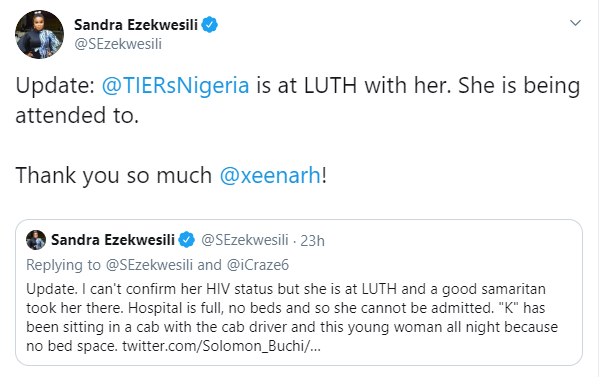
Task: Open the @SEzekwesili handle below the top name
Action: [118, 44]
